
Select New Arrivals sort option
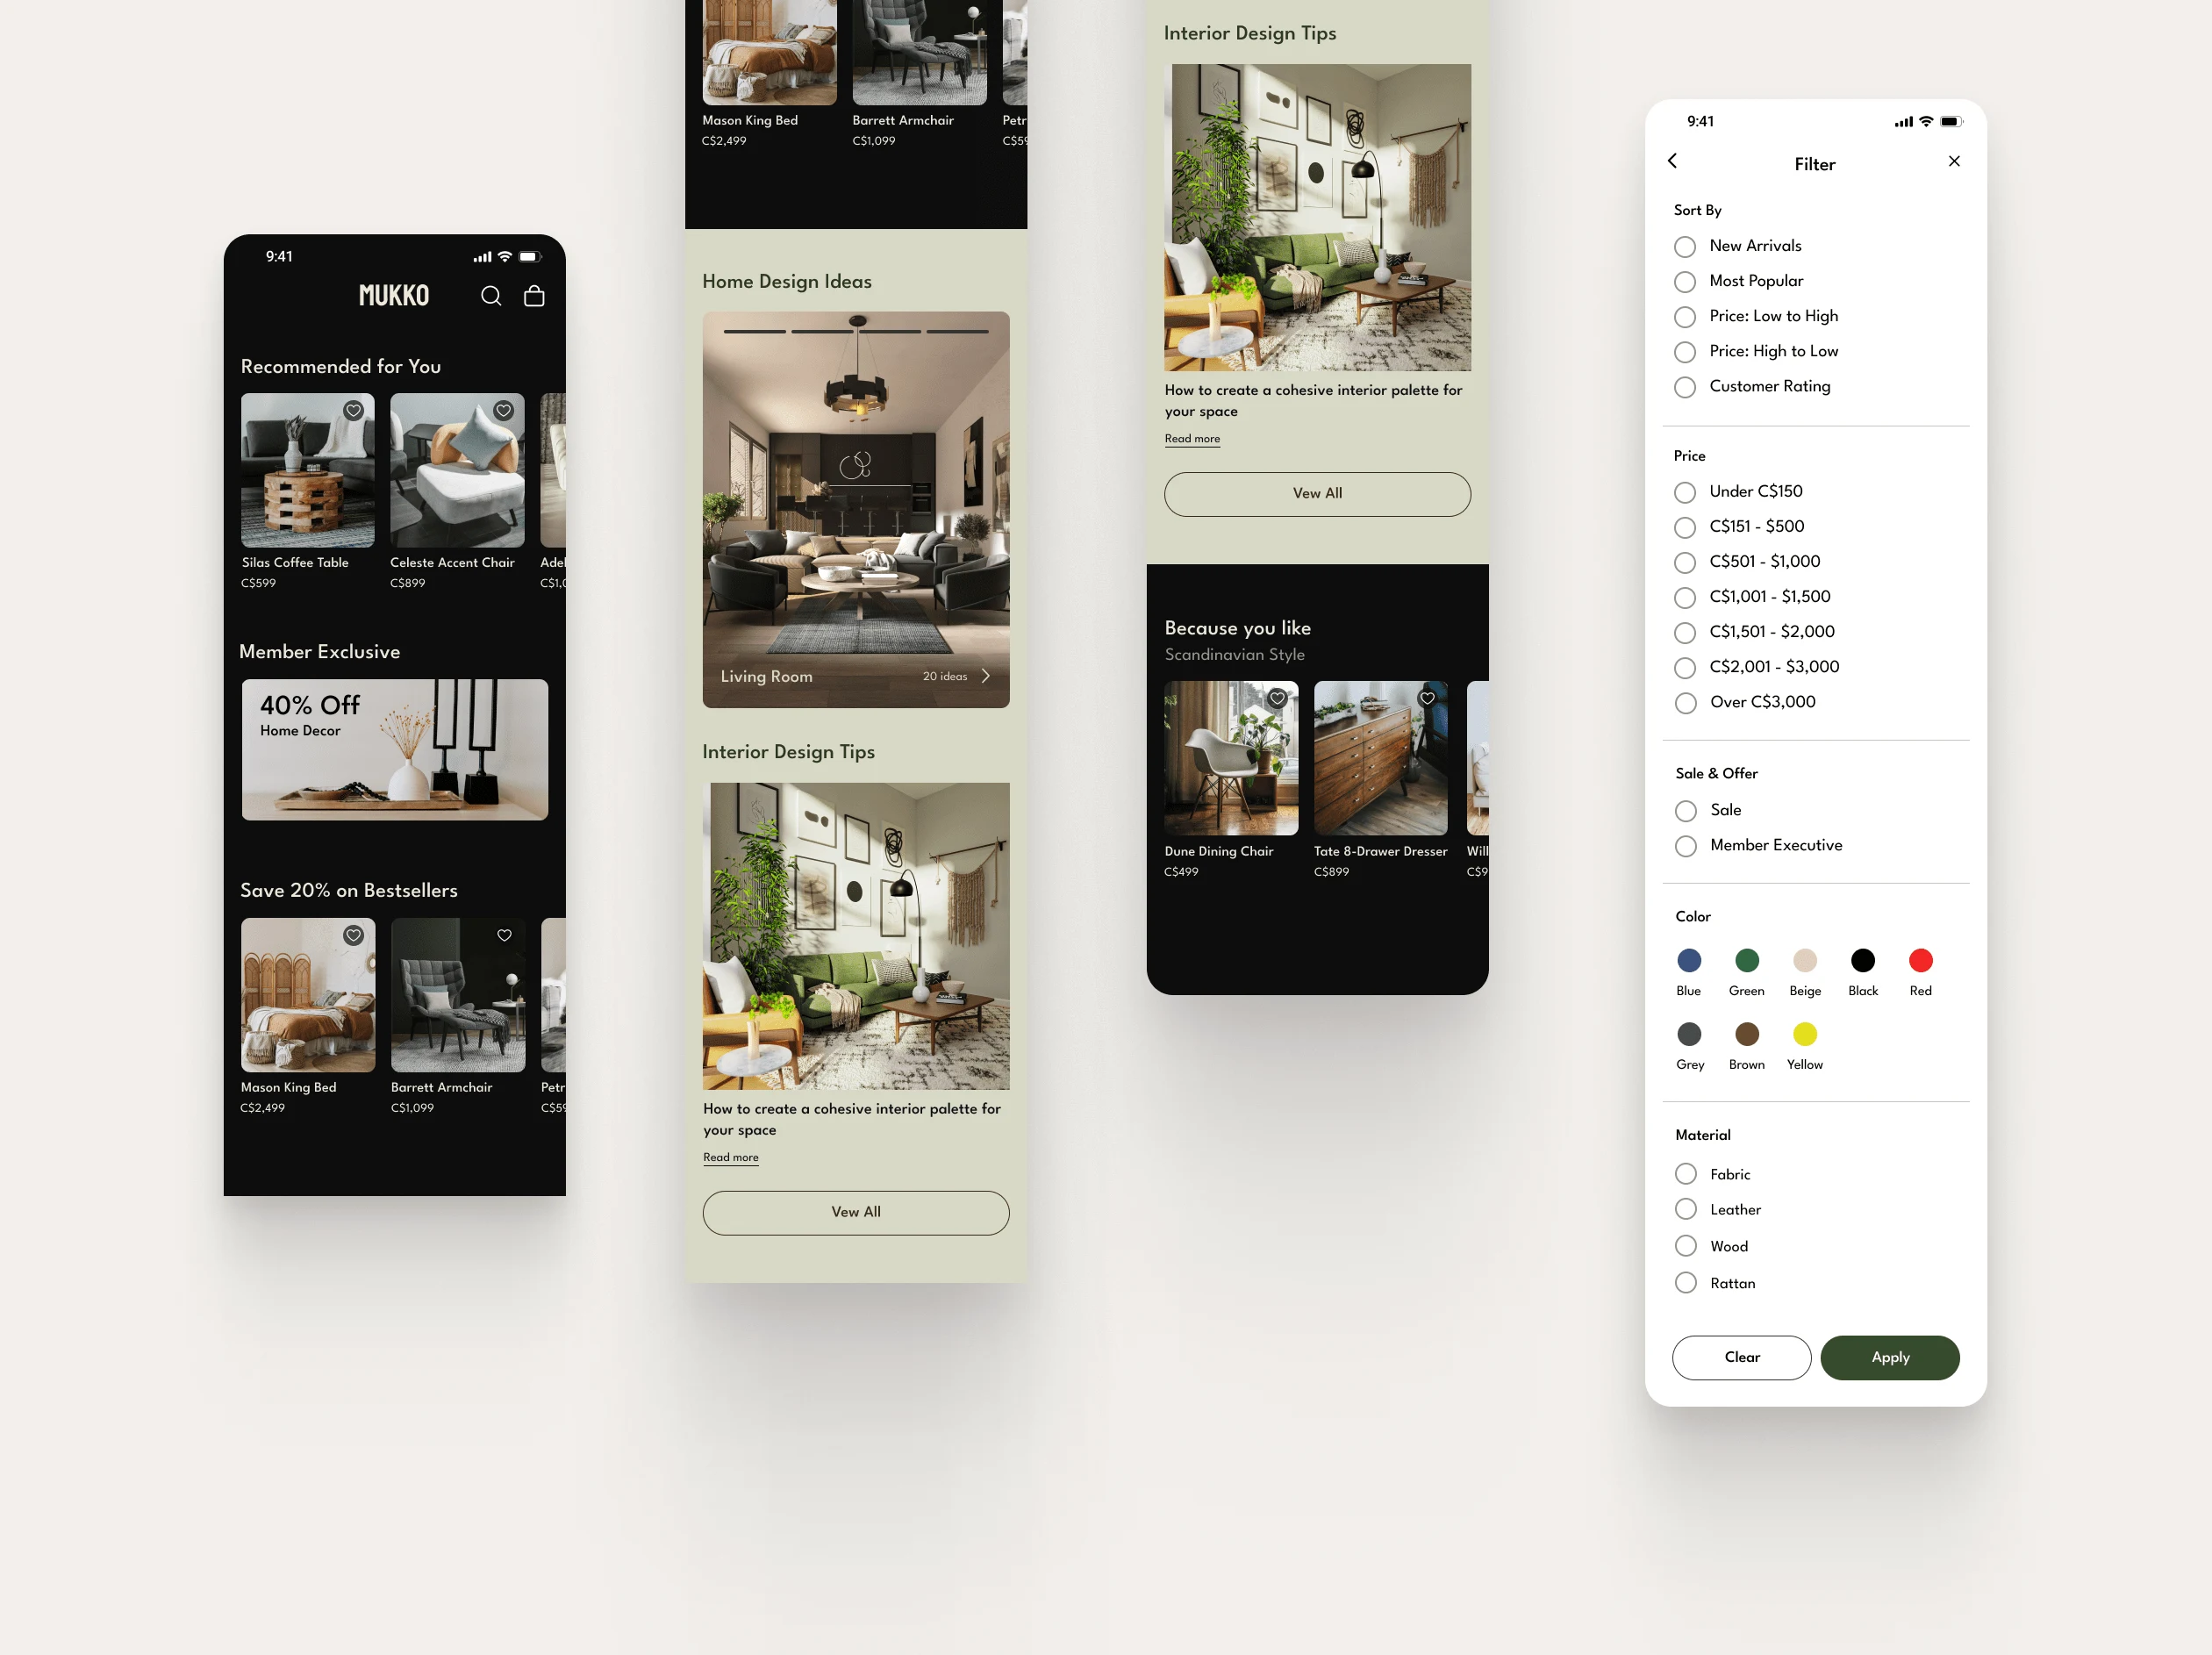(1684, 245)
